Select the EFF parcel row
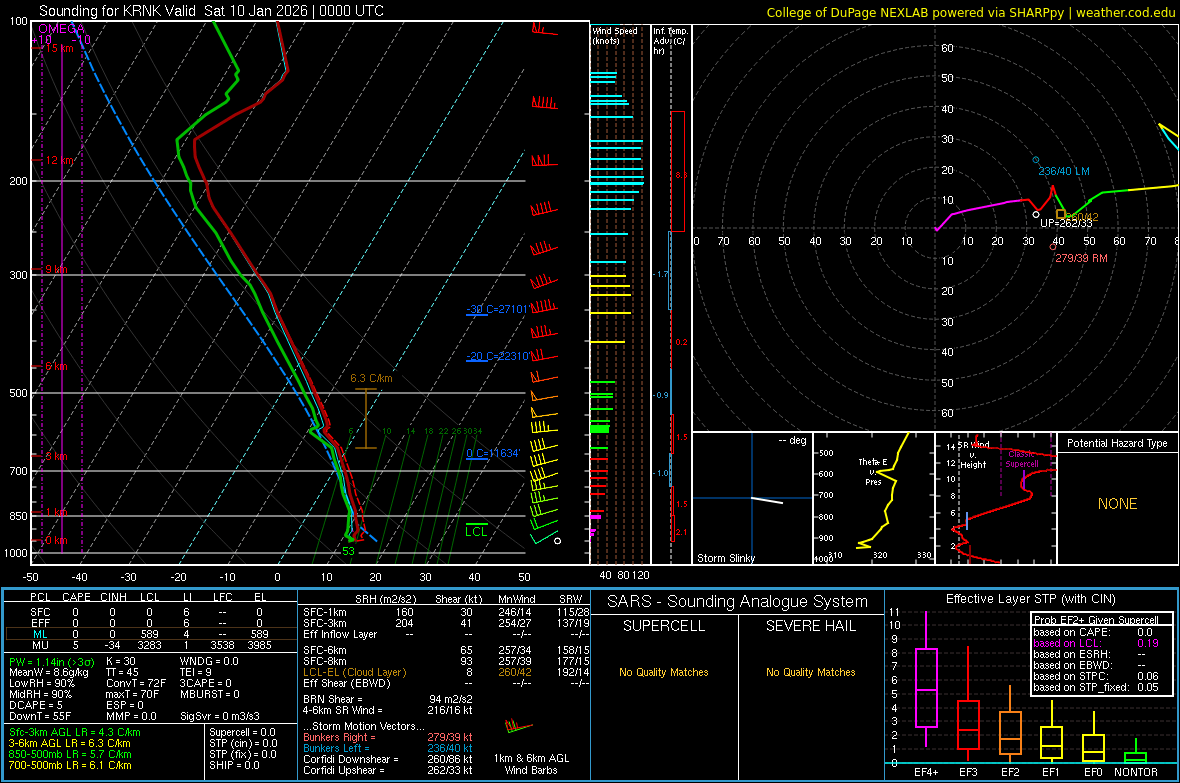The height and width of the screenshot is (783, 1180). tap(150, 623)
